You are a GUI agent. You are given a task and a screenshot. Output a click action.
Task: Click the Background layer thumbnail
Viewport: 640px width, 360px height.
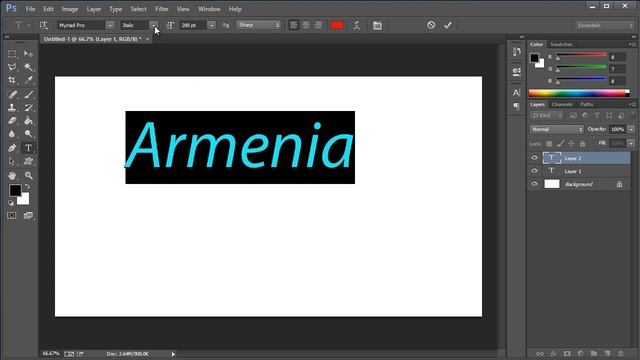tap(552, 184)
